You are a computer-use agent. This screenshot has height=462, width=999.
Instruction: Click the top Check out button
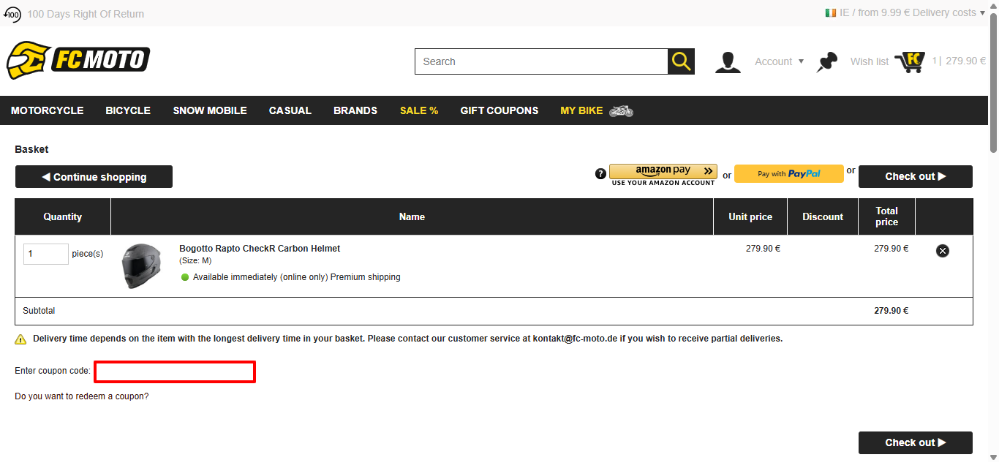(x=916, y=177)
